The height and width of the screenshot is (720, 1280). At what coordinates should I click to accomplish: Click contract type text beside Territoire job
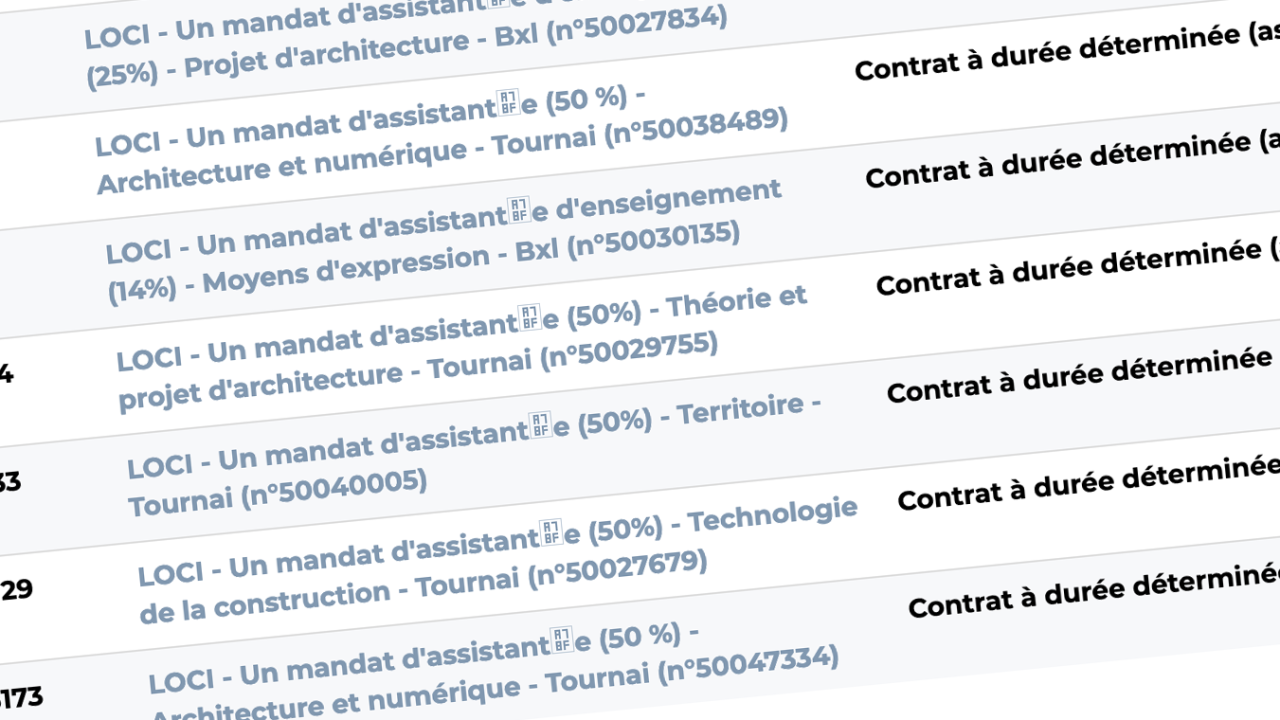1088,483
